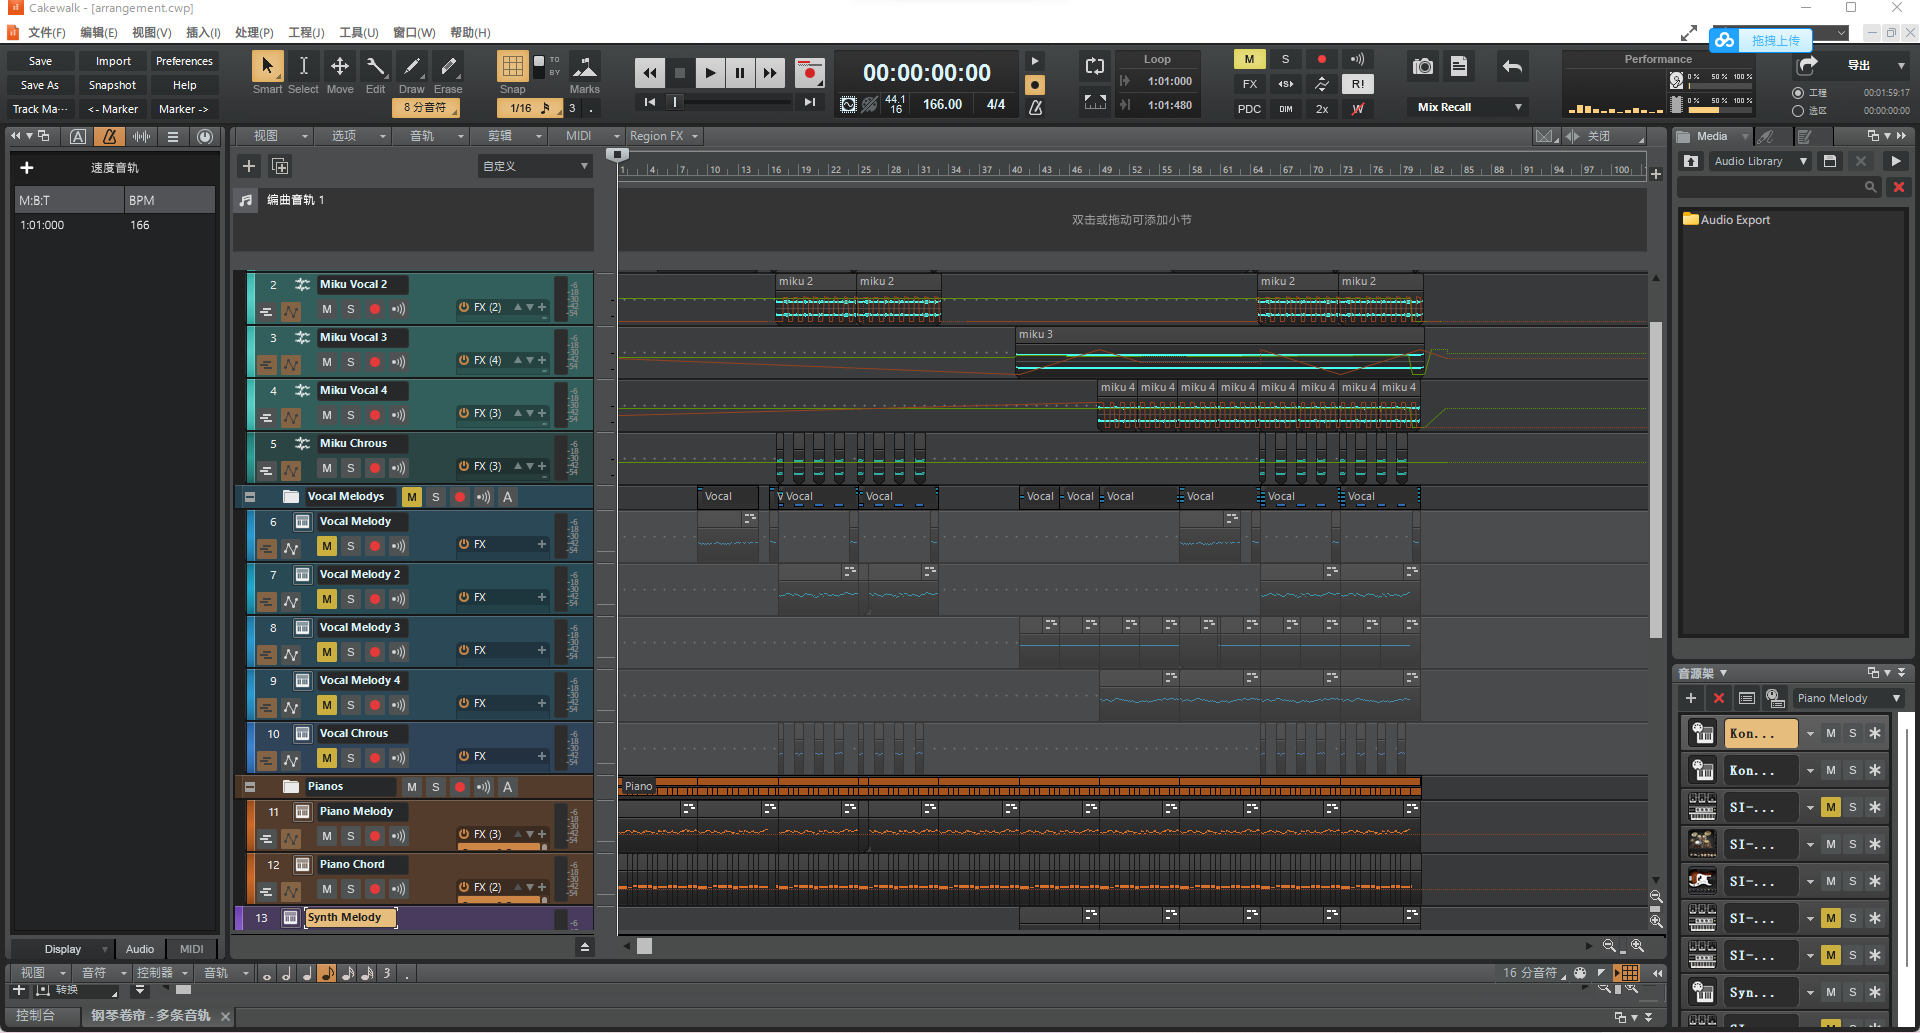Viewport: 1920px width, 1033px height.
Task: Switch to the 控制台 tab
Action: [36, 1015]
